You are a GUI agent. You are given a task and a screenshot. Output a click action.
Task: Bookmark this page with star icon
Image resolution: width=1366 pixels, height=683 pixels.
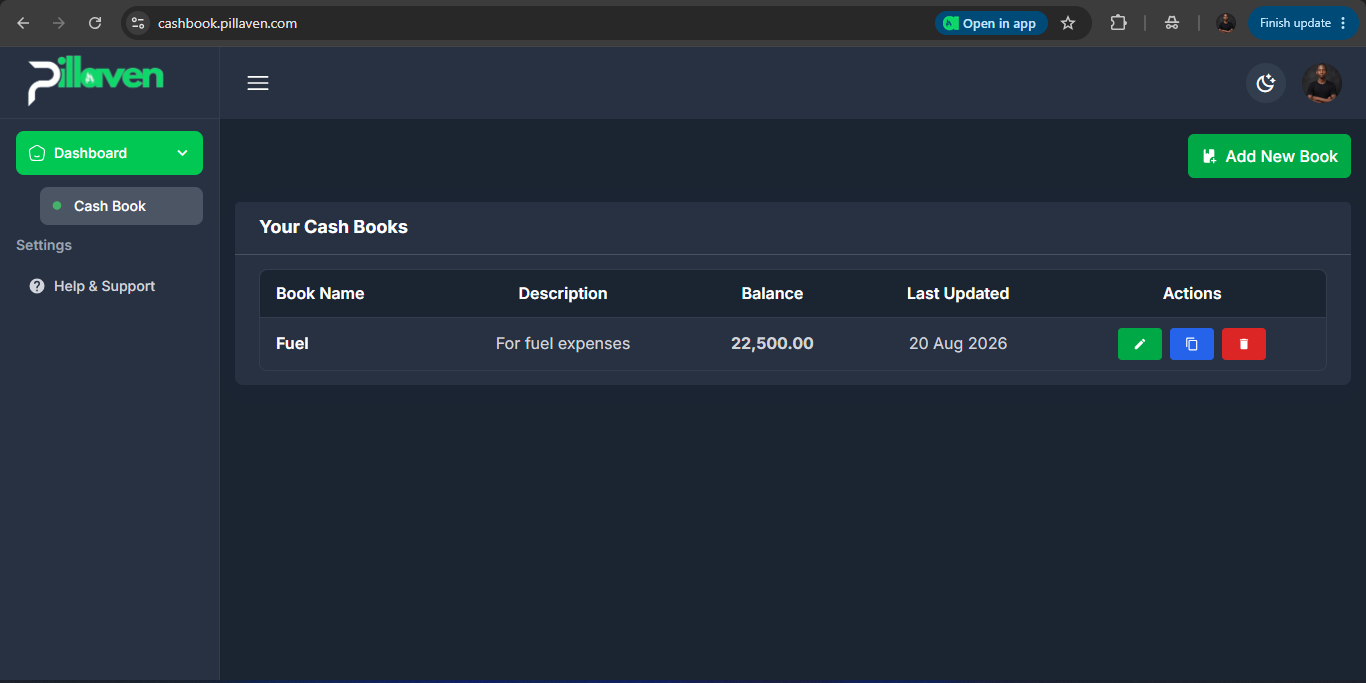click(1068, 23)
